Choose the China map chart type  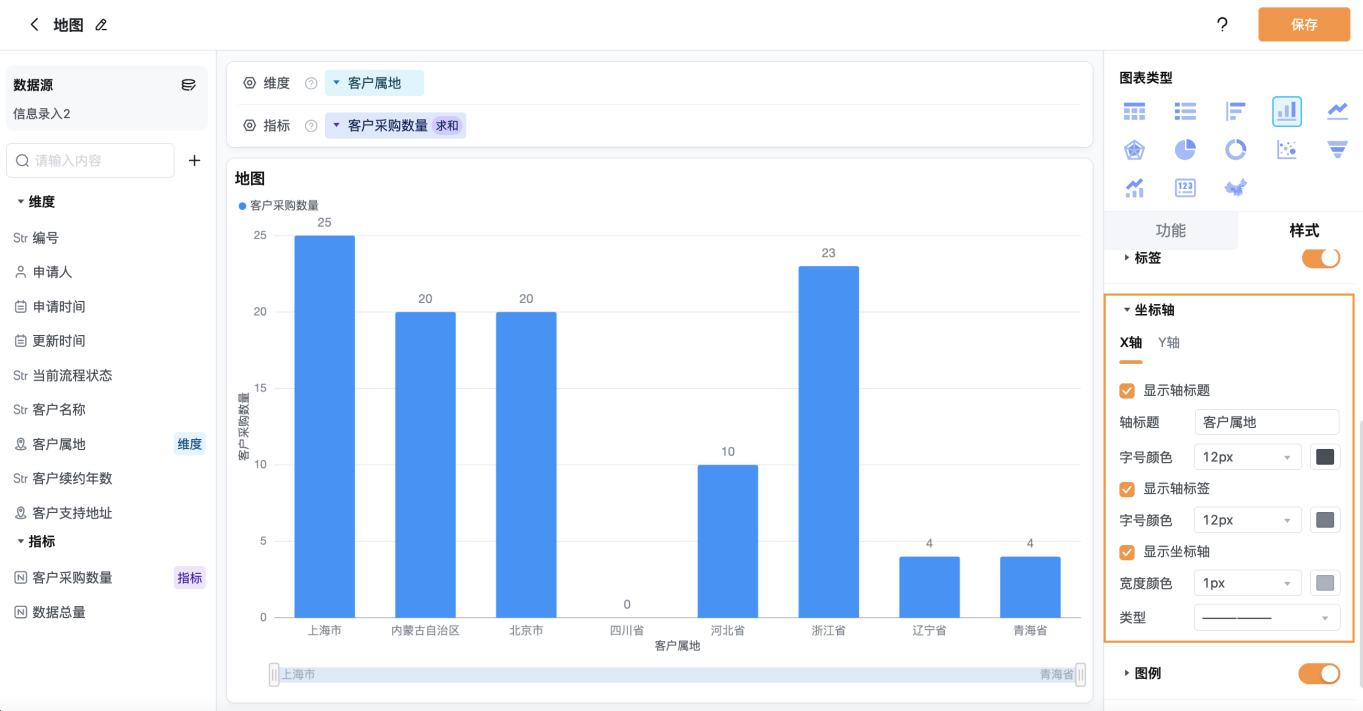click(x=1236, y=188)
